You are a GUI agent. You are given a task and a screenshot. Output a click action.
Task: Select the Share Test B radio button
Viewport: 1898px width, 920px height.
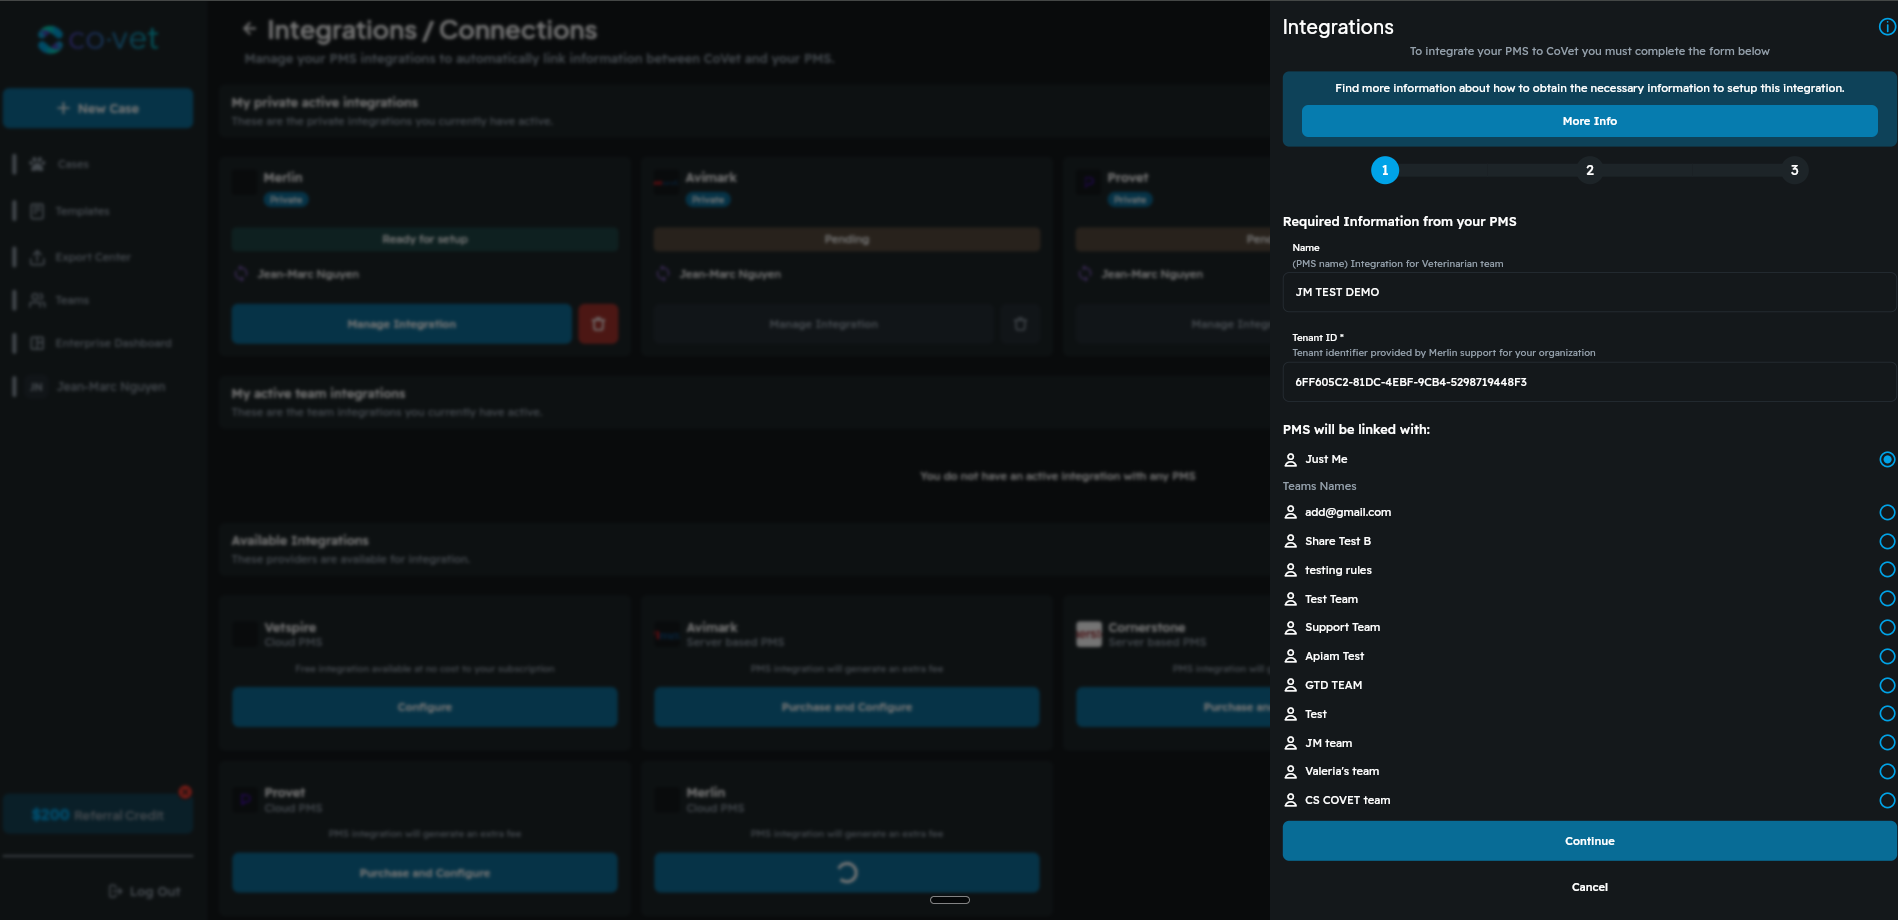[x=1887, y=541]
